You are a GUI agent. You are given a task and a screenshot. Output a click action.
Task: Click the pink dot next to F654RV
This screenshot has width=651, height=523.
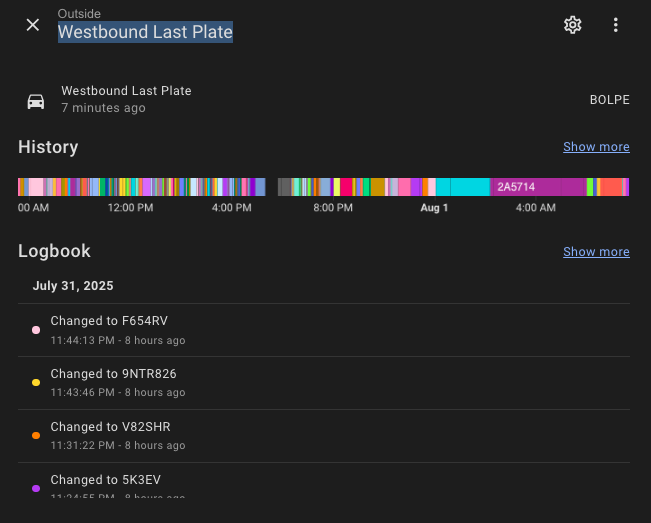pos(36,330)
